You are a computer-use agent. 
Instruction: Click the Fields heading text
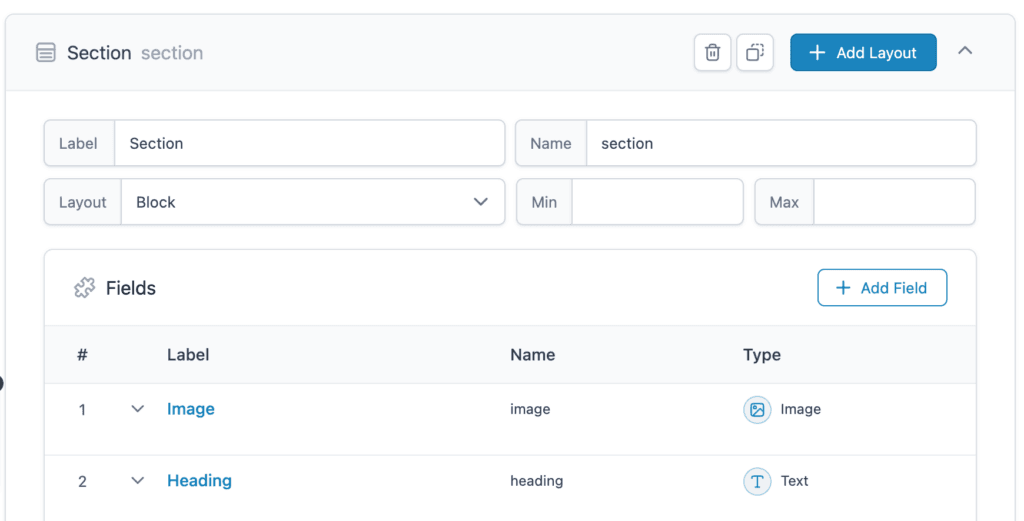(x=131, y=288)
